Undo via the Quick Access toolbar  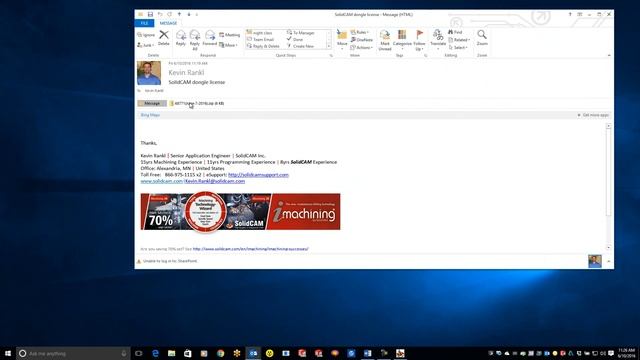point(160,14)
